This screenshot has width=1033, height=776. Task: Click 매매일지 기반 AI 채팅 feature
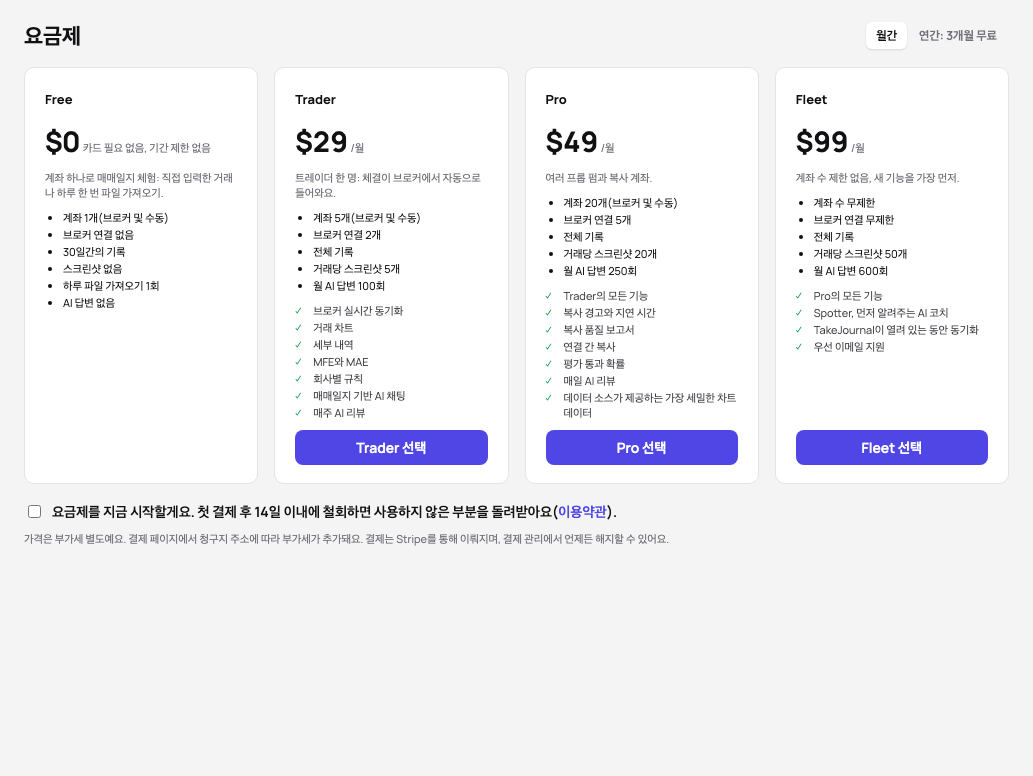click(x=359, y=396)
